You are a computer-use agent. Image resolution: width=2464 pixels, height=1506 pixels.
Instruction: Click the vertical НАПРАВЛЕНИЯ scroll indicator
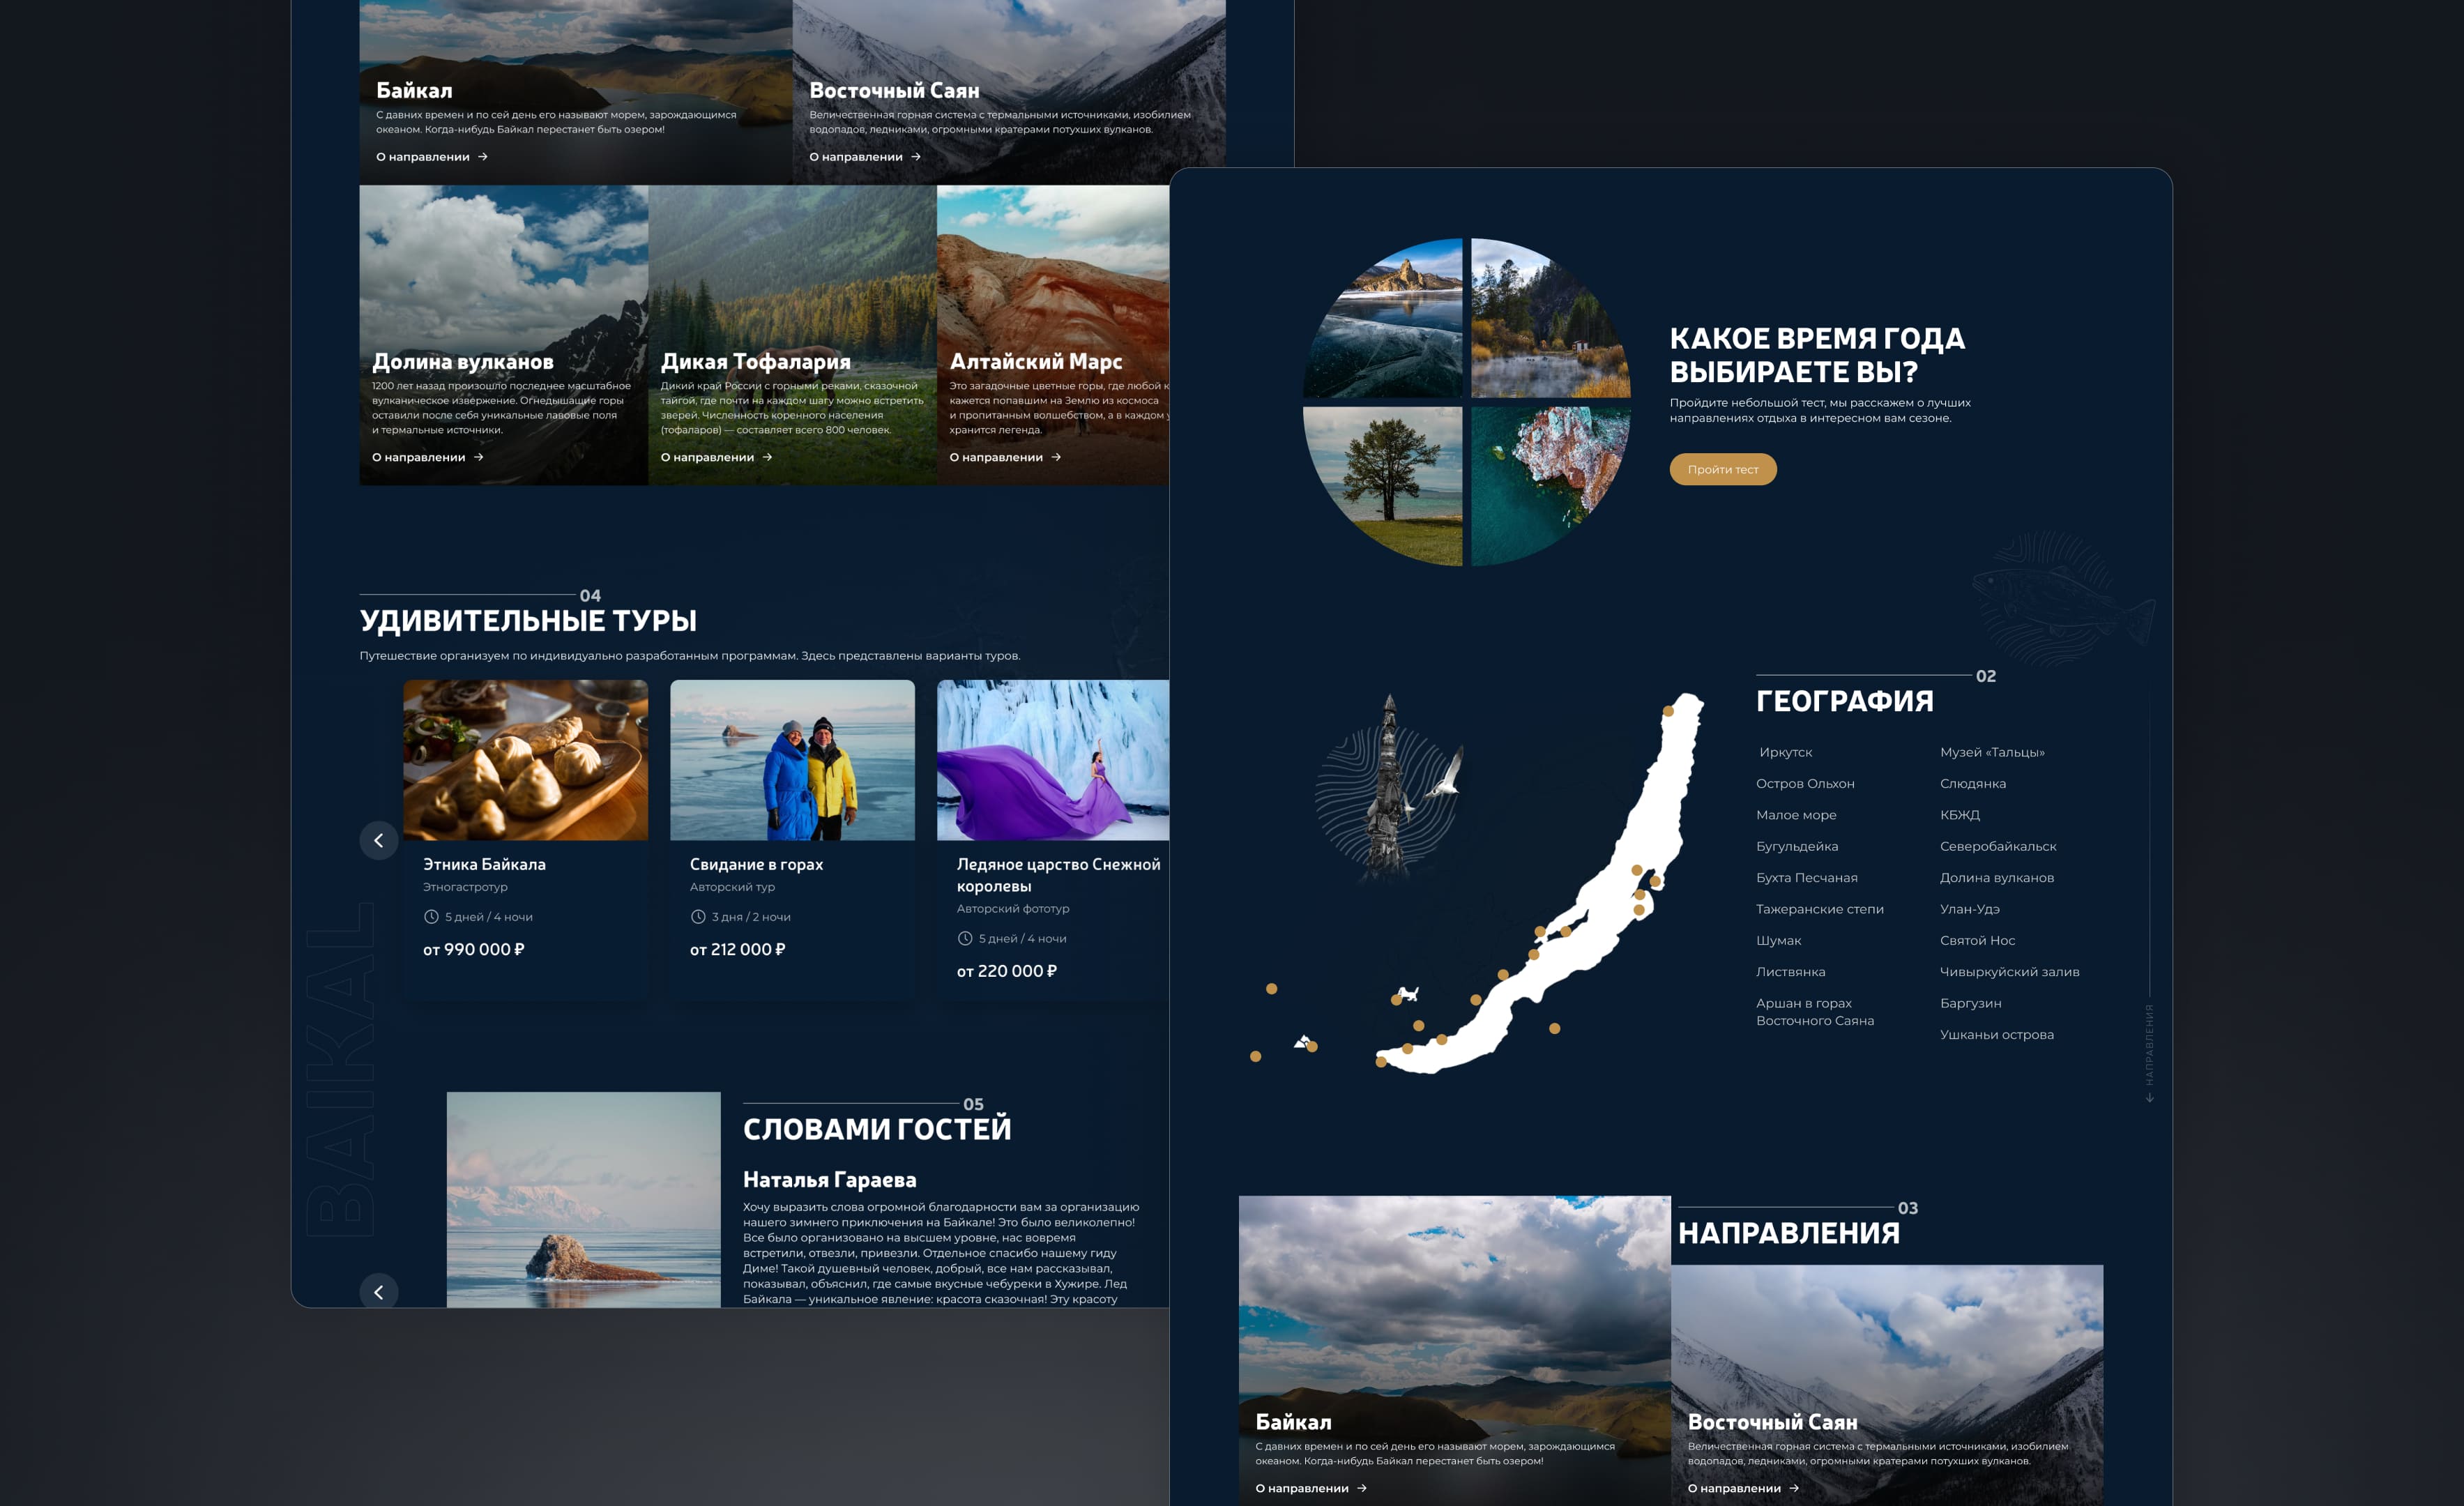[2149, 1050]
